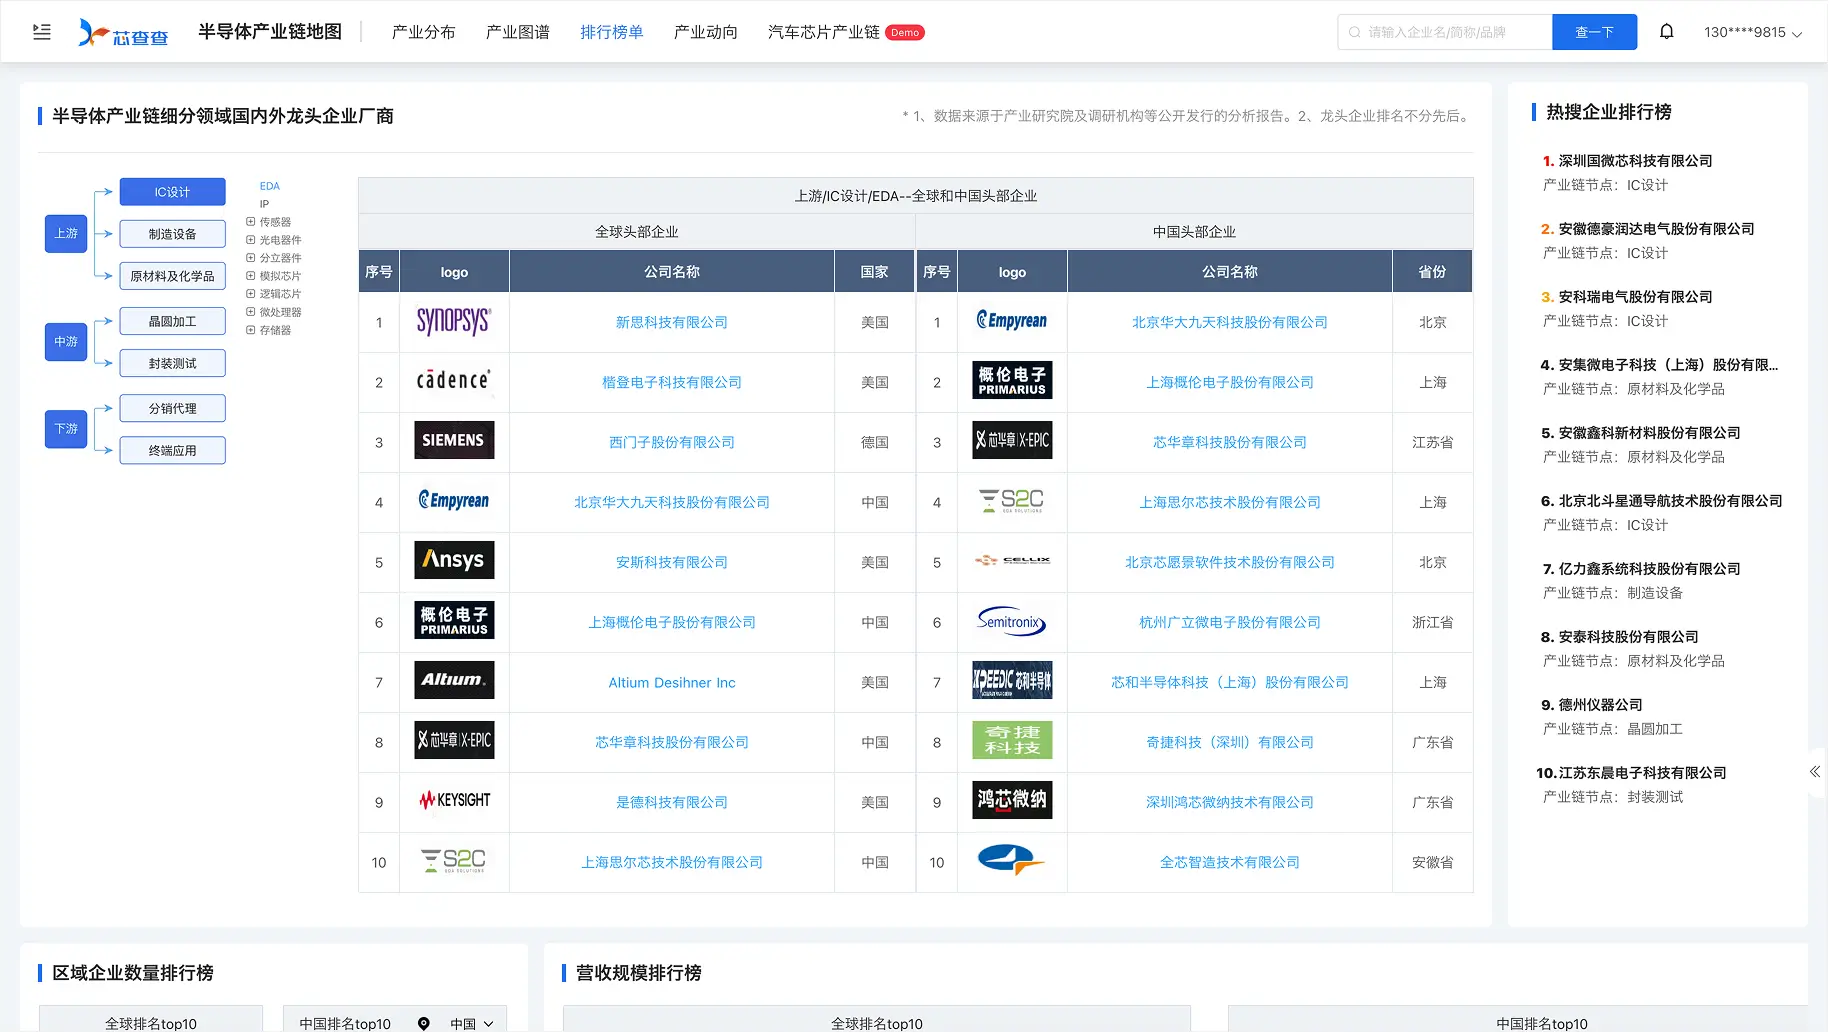Viewport: 1829px width, 1032px height.
Task: Open the user account dropdown 130****9815
Action: [1752, 32]
